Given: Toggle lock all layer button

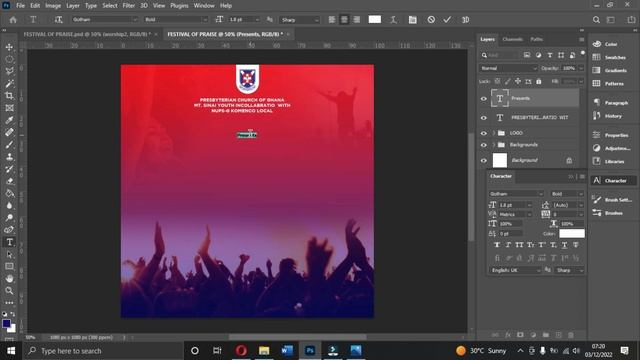Looking at the screenshot, I should pos(539,82).
